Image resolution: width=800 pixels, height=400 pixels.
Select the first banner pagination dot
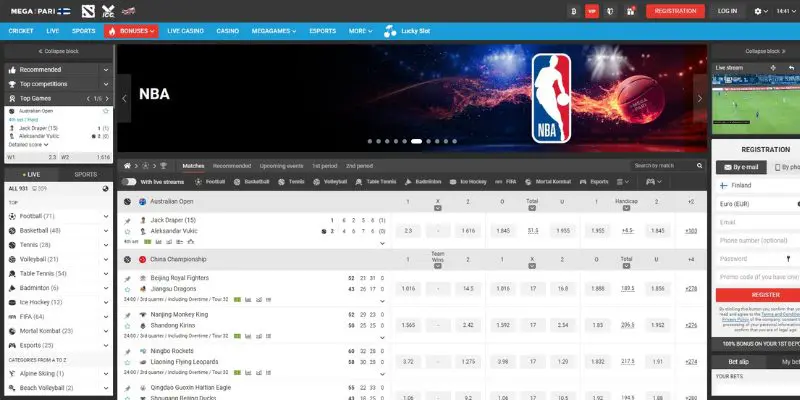(x=370, y=141)
